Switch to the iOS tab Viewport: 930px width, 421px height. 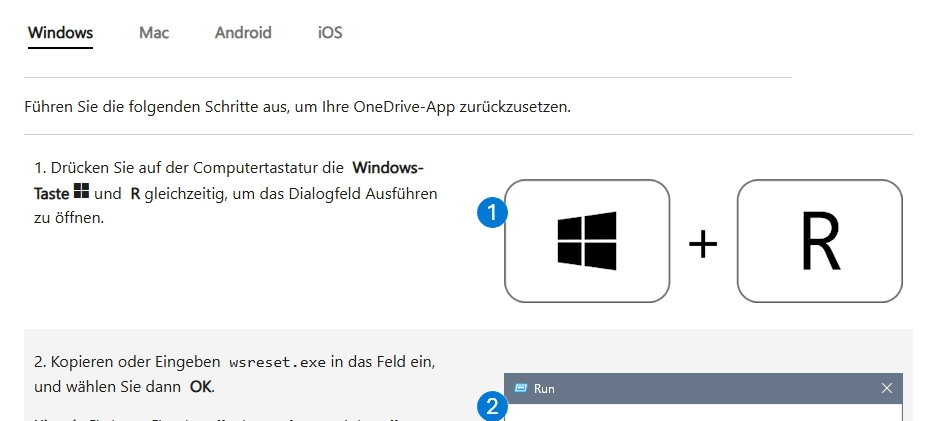pyautogui.click(x=330, y=32)
